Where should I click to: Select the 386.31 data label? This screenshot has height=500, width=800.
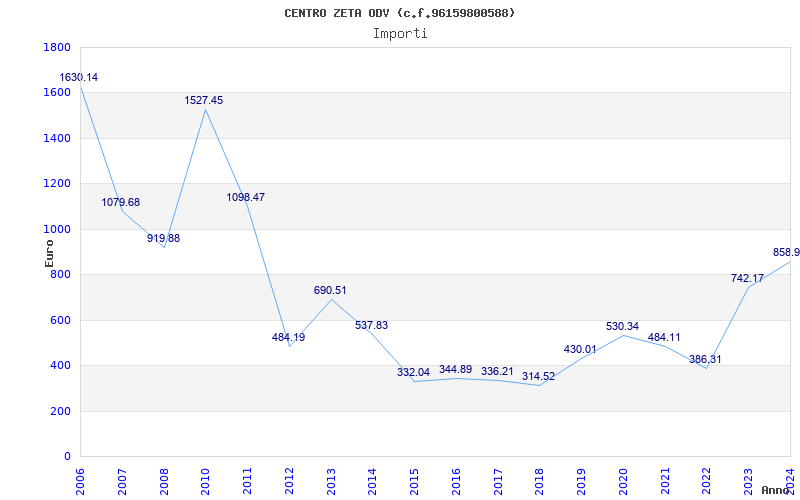click(x=706, y=360)
